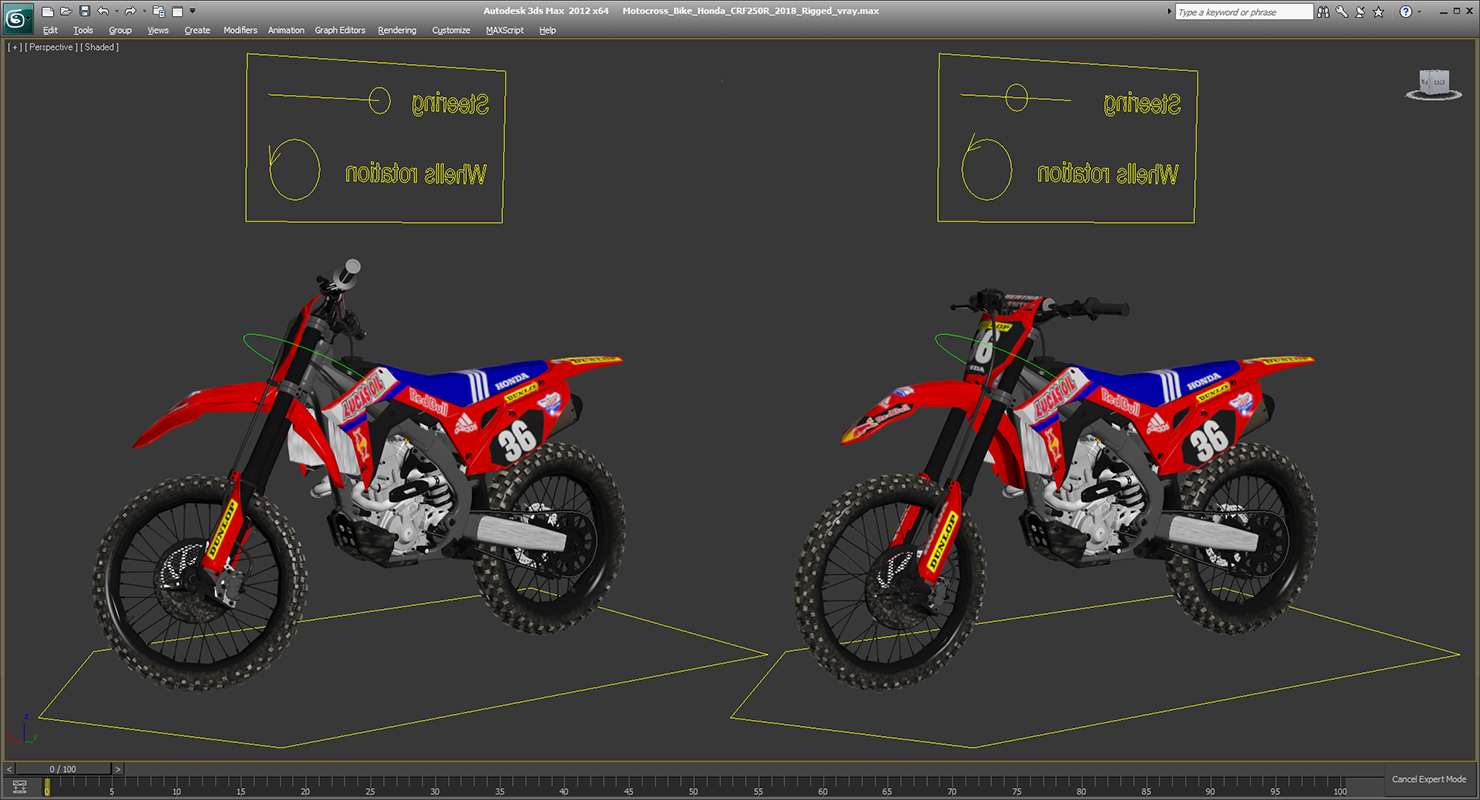
Task: Open the Perspective viewport label menu
Action: click(51, 47)
